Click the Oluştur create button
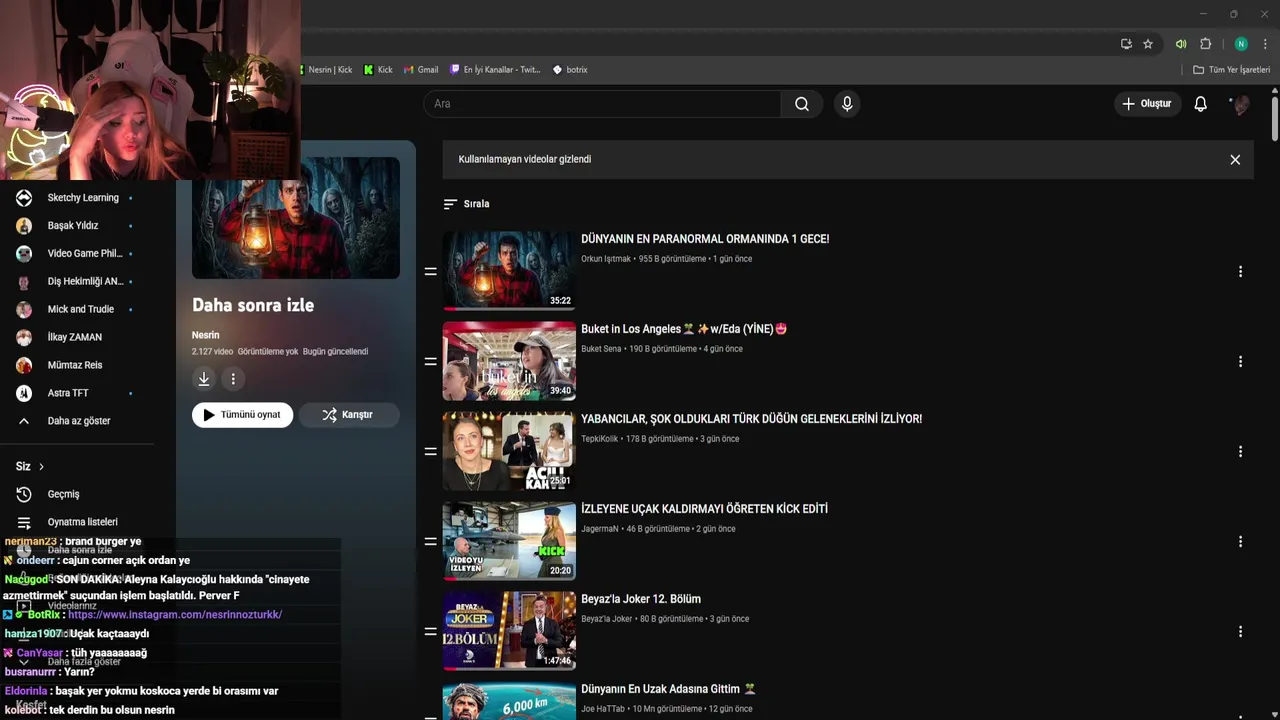This screenshot has height=720, width=1280. coord(1146,104)
